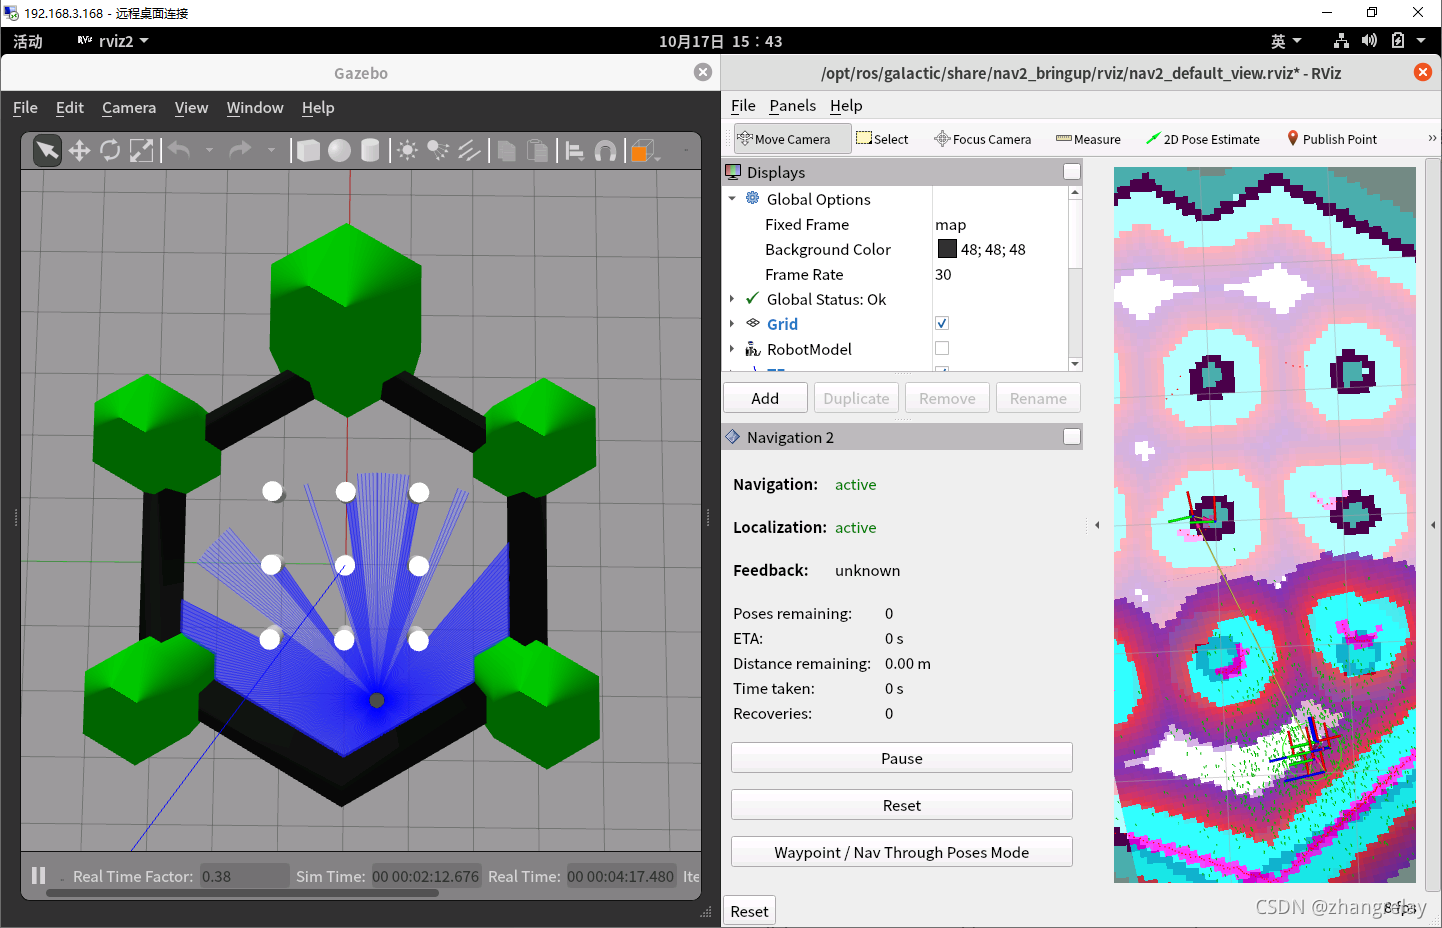Image resolution: width=1442 pixels, height=928 pixels.
Task: Activate the translate mode tool in Gazebo
Action: click(79, 150)
